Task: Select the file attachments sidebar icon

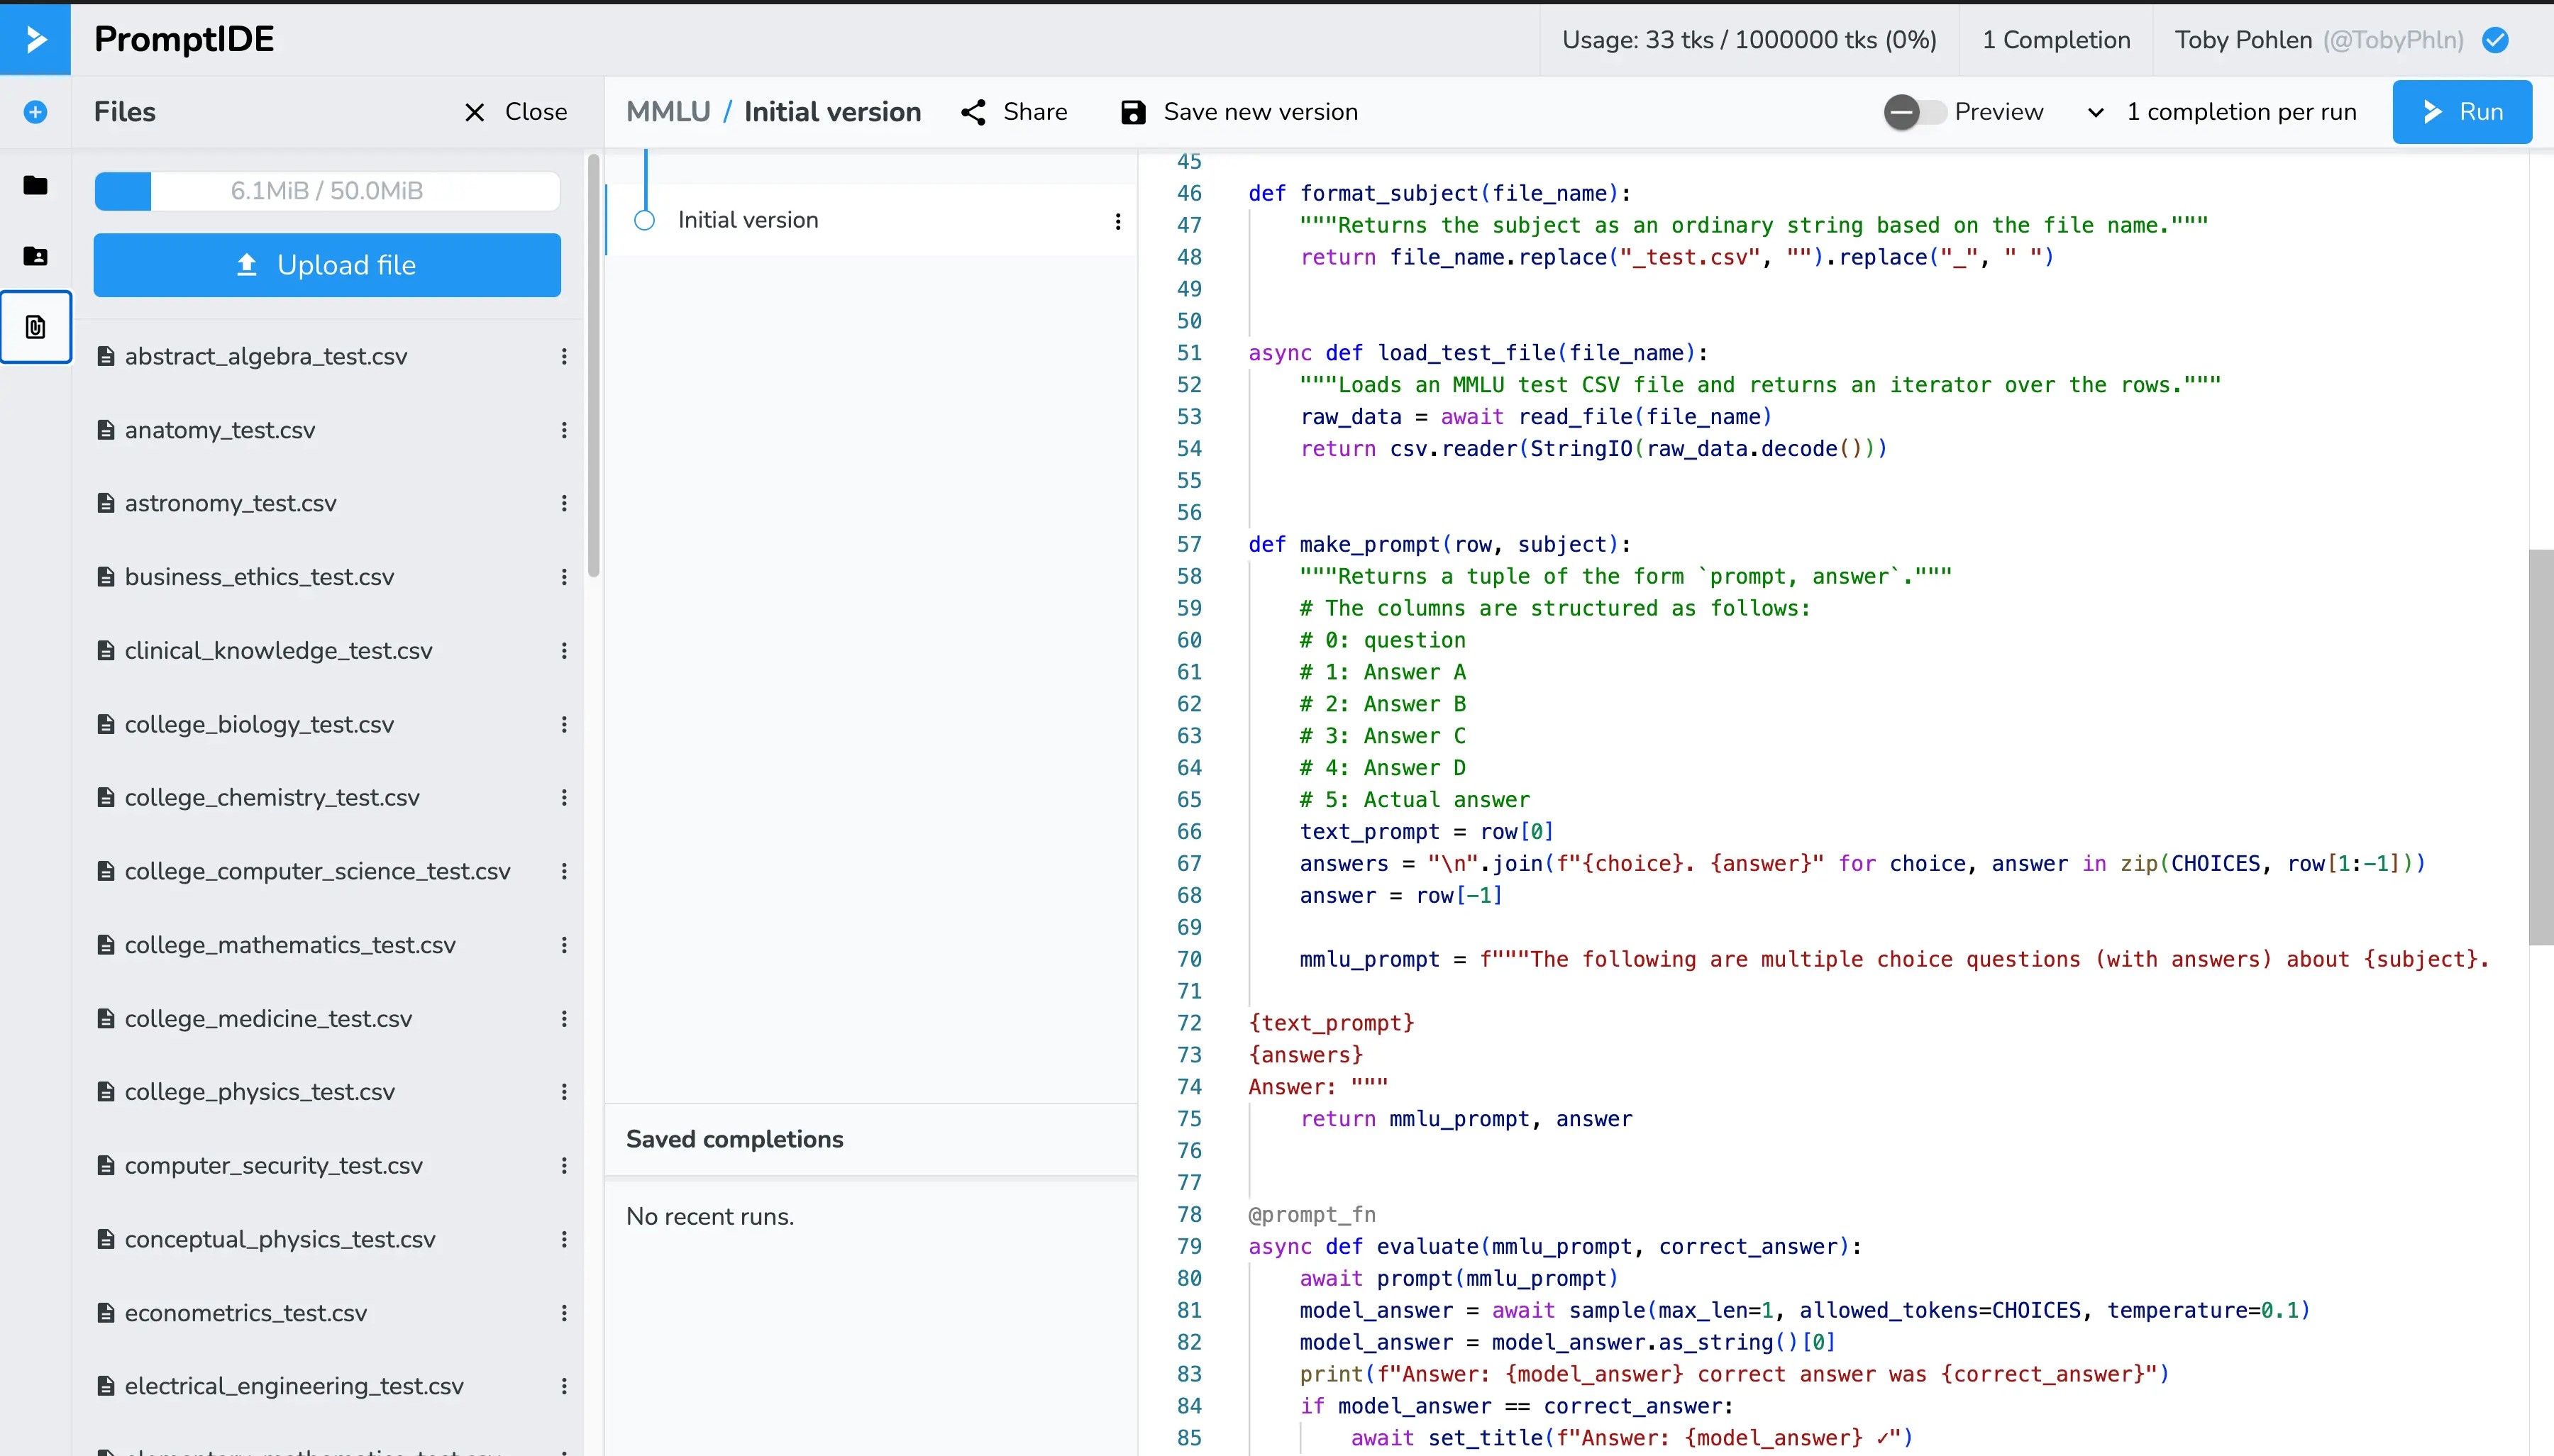Action: click(x=35, y=327)
